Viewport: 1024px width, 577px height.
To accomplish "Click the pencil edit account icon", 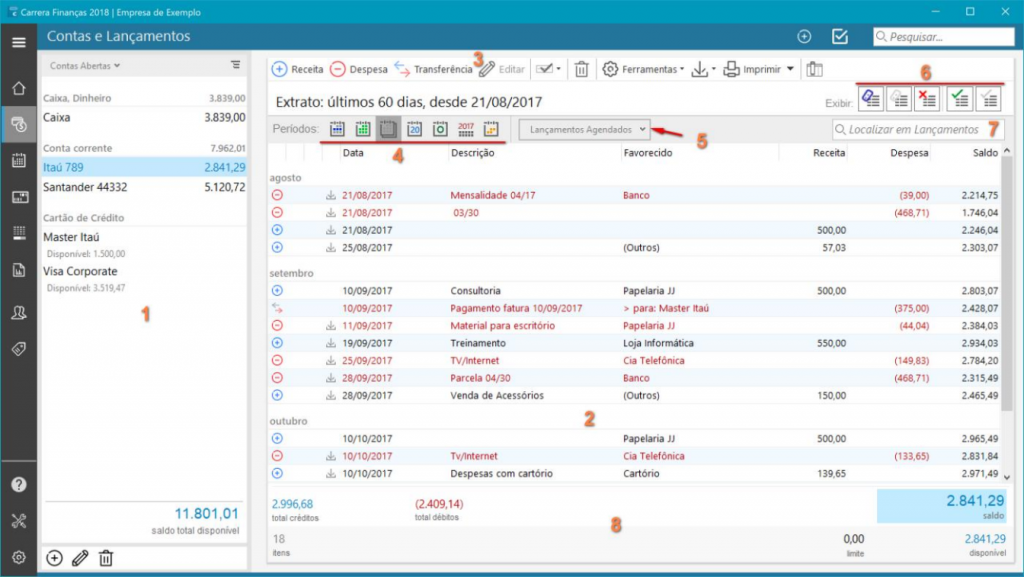I will pyautogui.click(x=80, y=558).
